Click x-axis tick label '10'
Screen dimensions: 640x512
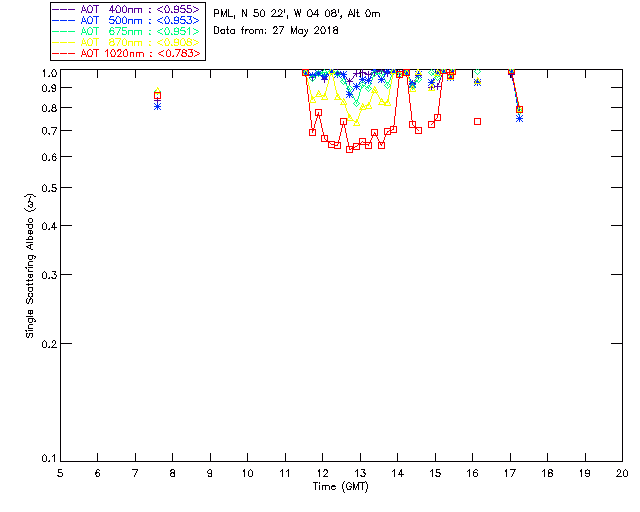click(247, 473)
